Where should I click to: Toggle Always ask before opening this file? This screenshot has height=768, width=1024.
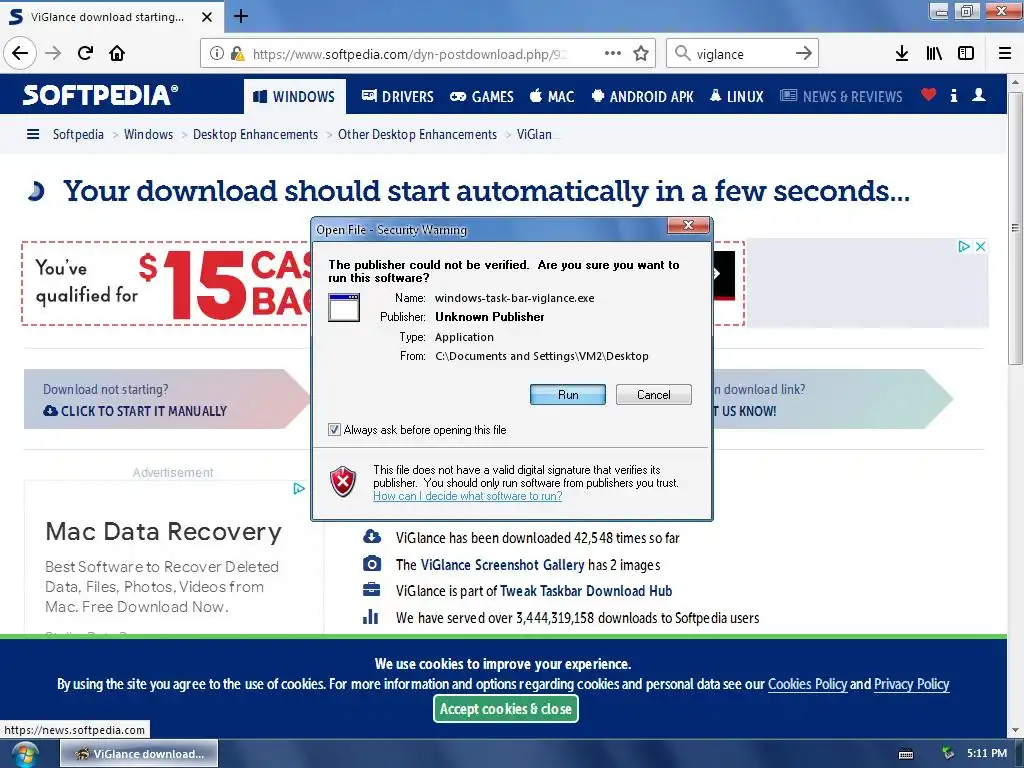pyautogui.click(x=334, y=430)
